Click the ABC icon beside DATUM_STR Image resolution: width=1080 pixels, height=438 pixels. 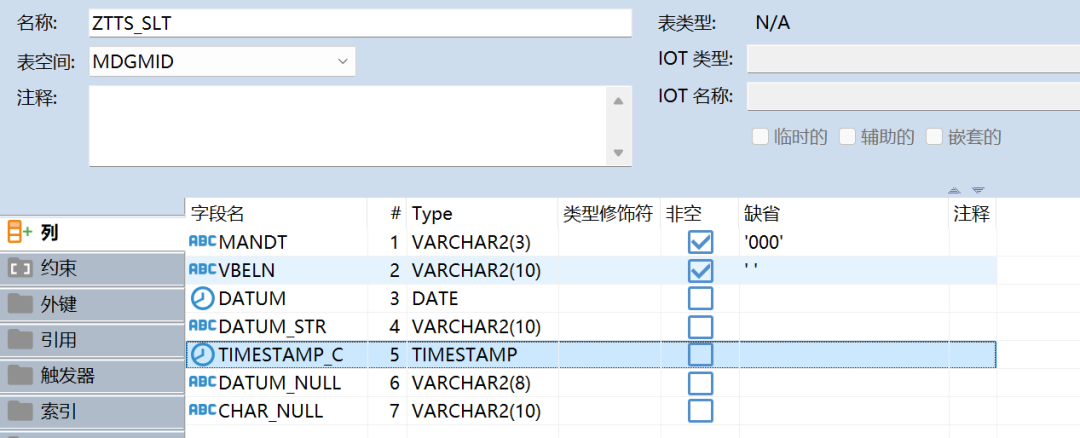[x=202, y=326]
